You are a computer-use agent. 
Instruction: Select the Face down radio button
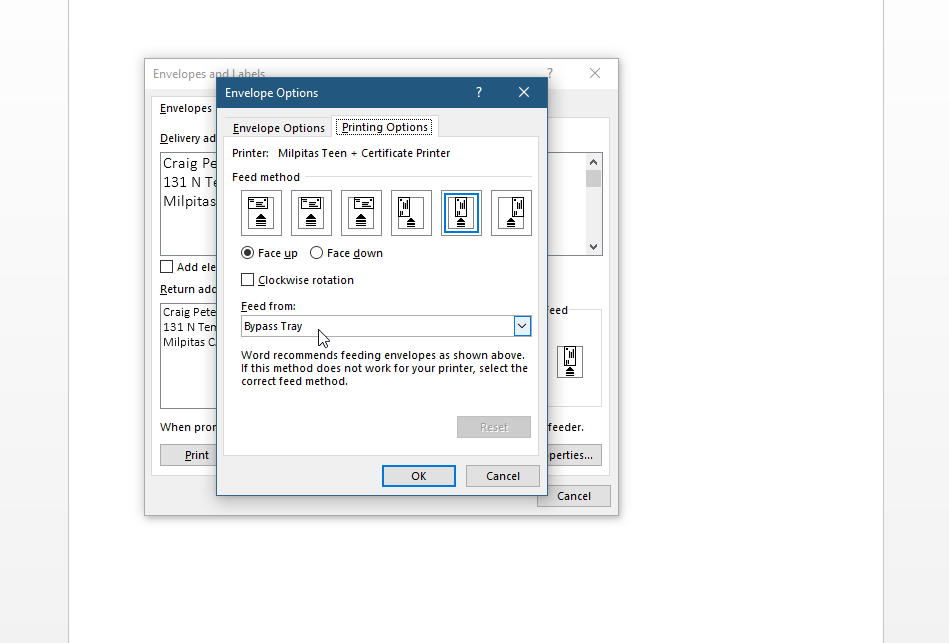[317, 254]
